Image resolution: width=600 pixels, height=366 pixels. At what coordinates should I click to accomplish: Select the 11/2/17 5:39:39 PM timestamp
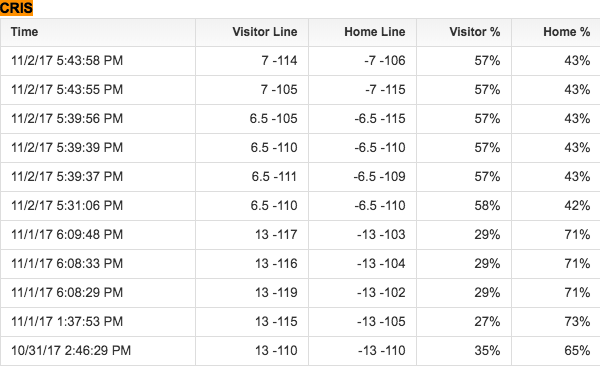coord(67,147)
